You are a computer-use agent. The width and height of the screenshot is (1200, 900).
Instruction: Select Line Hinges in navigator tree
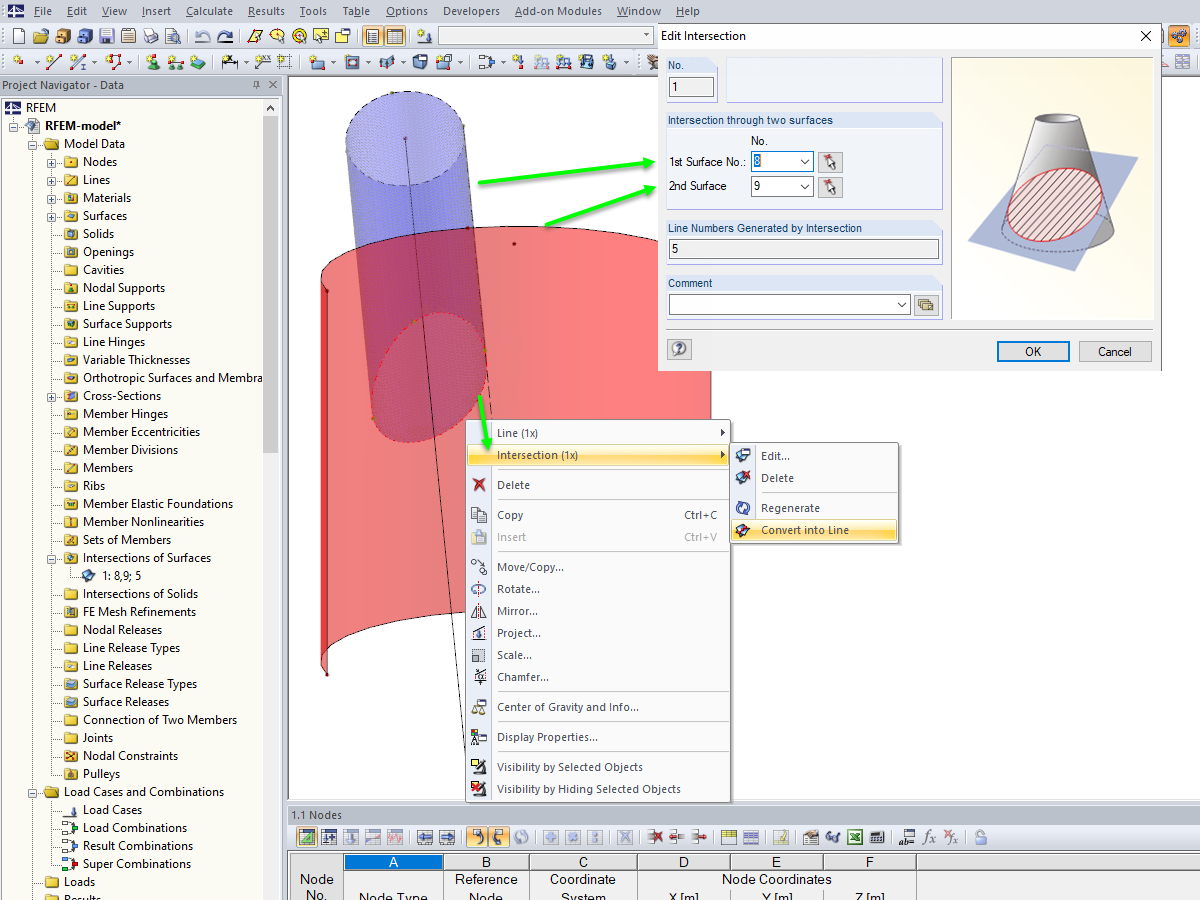coord(114,342)
